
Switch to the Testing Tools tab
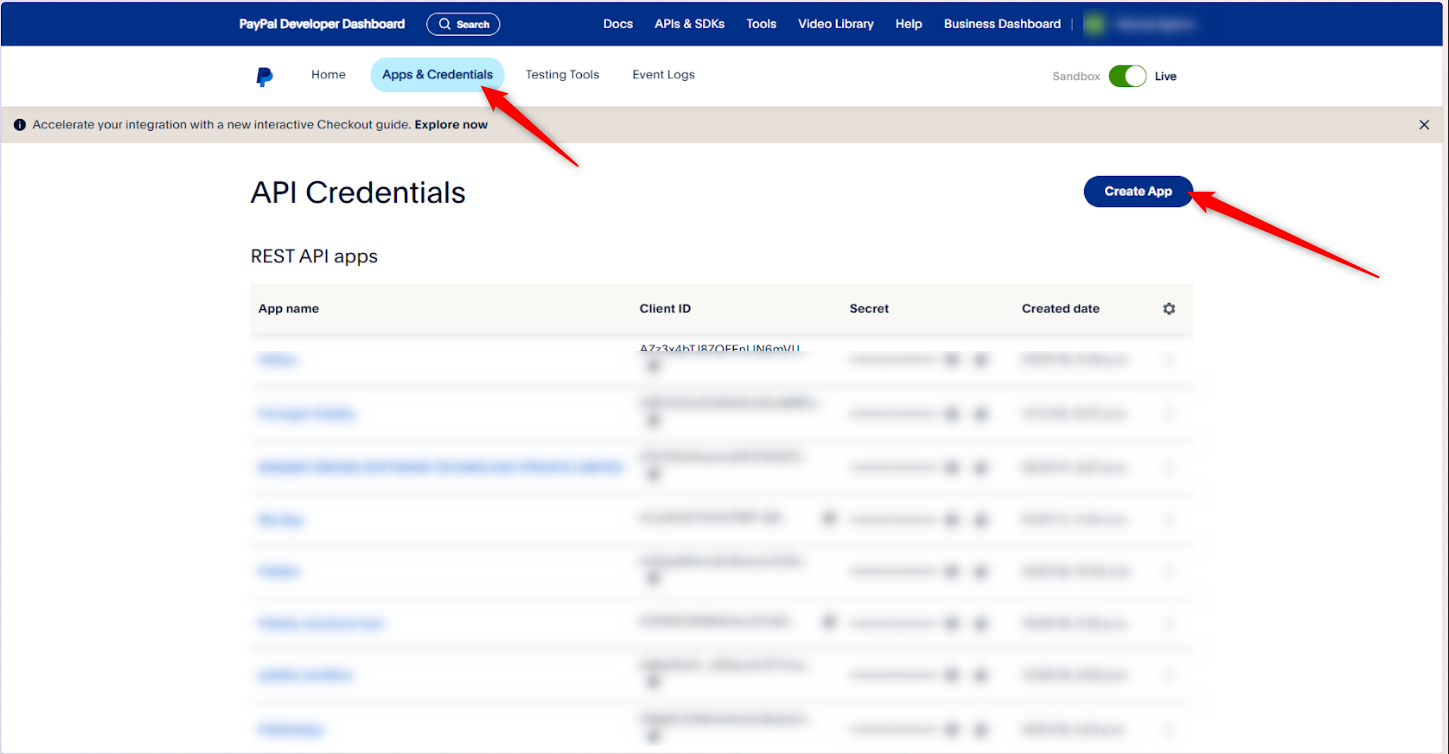(562, 75)
